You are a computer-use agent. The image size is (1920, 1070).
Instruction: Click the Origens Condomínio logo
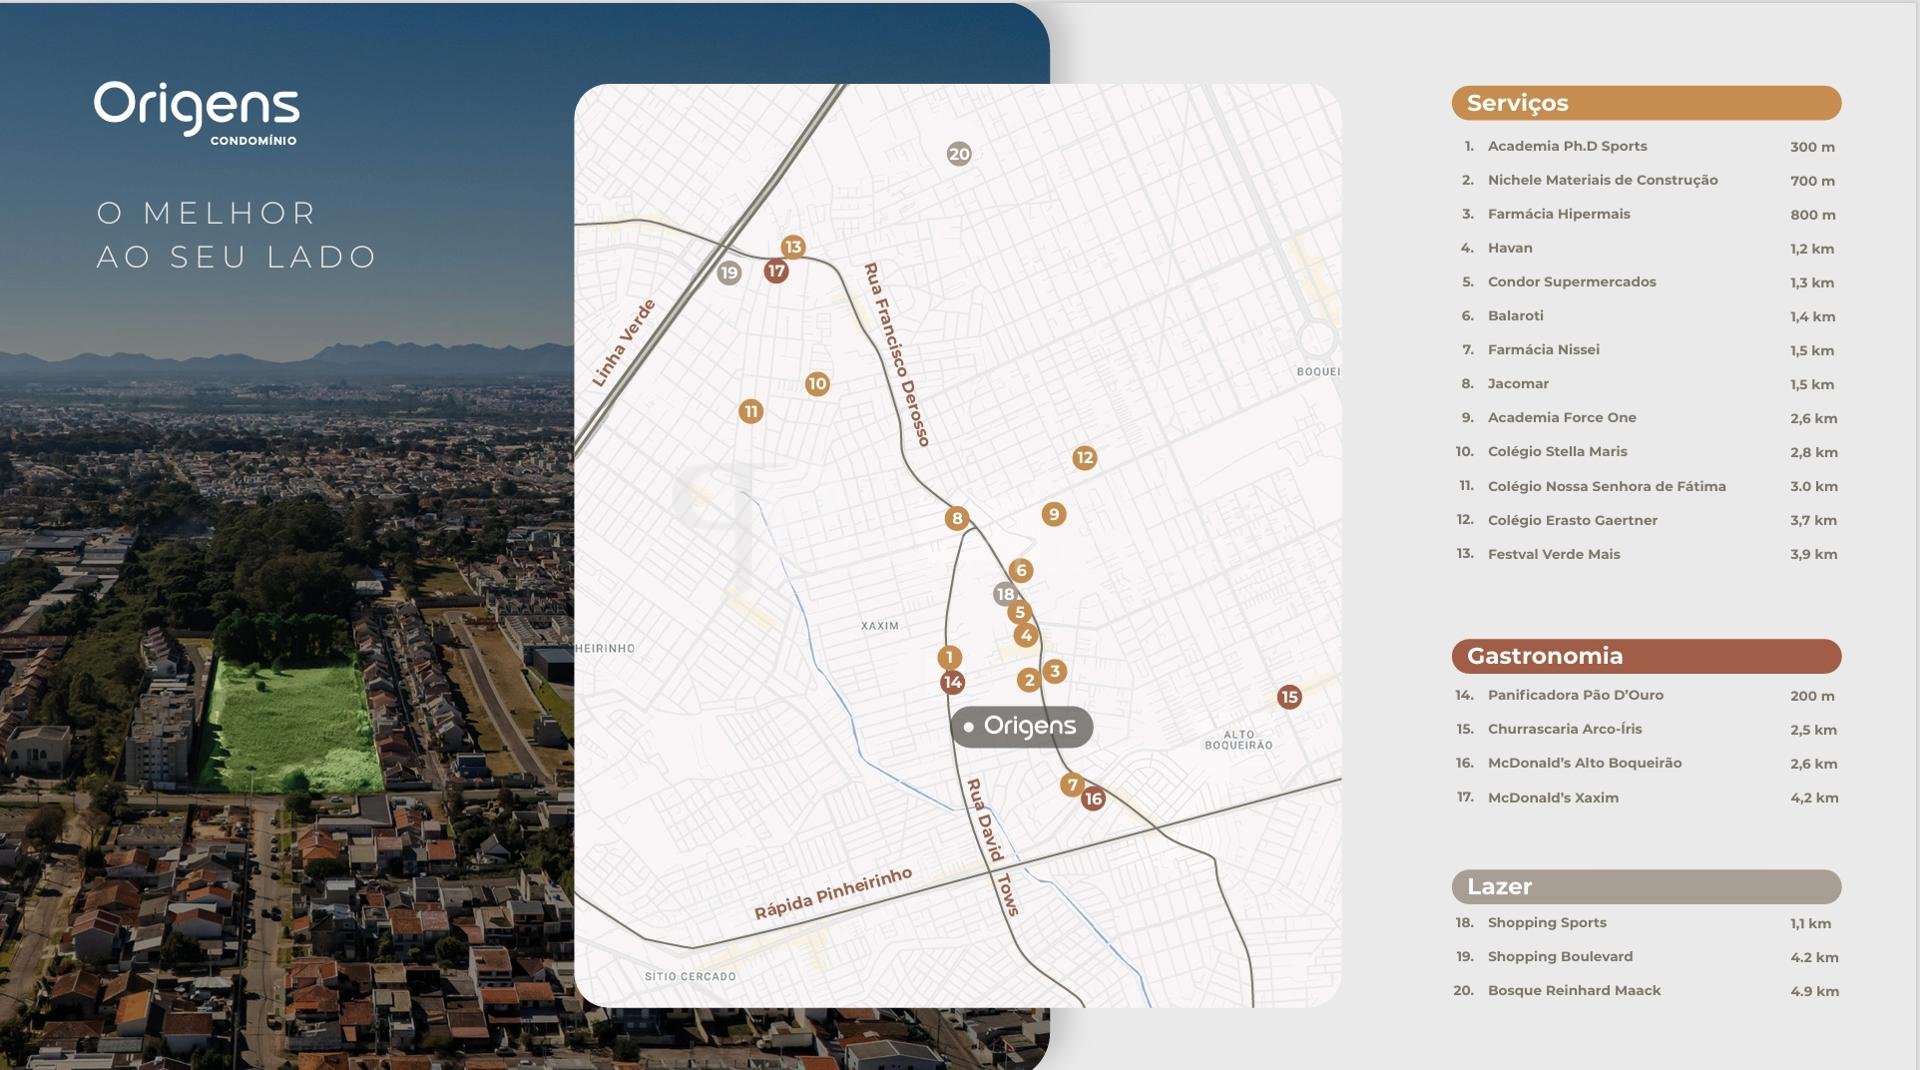click(197, 112)
